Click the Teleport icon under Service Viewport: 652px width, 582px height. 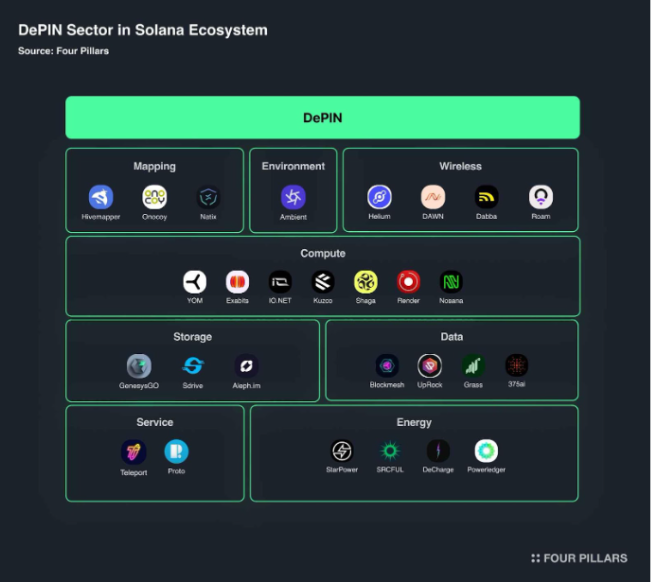pyautogui.click(x=133, y=452)
